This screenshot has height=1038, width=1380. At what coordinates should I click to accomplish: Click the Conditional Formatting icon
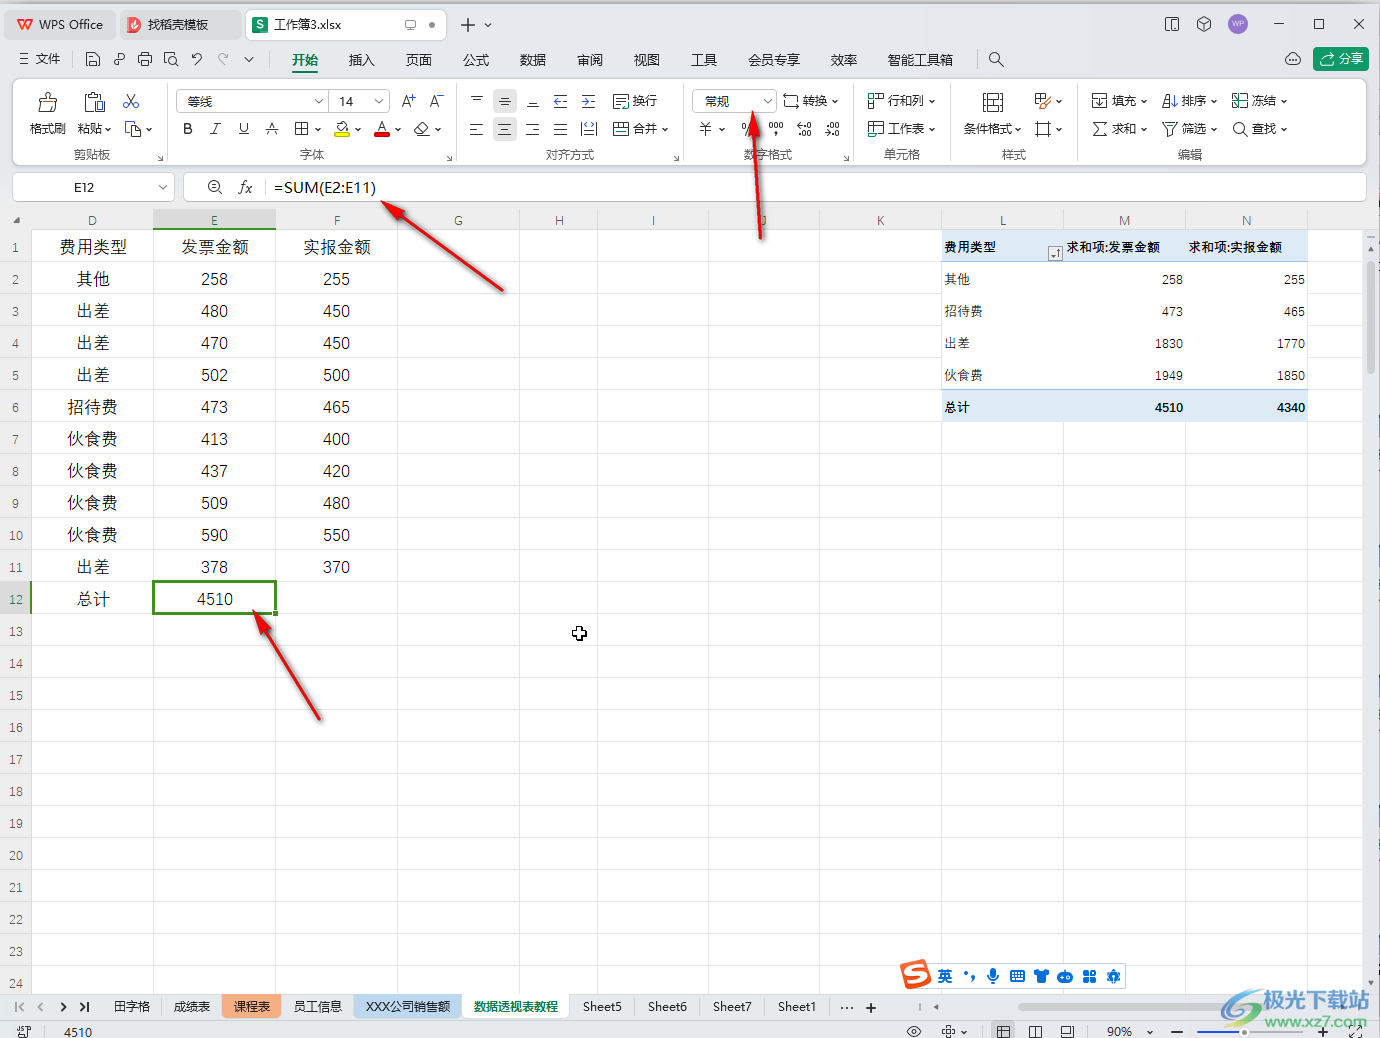click(992, 102)
